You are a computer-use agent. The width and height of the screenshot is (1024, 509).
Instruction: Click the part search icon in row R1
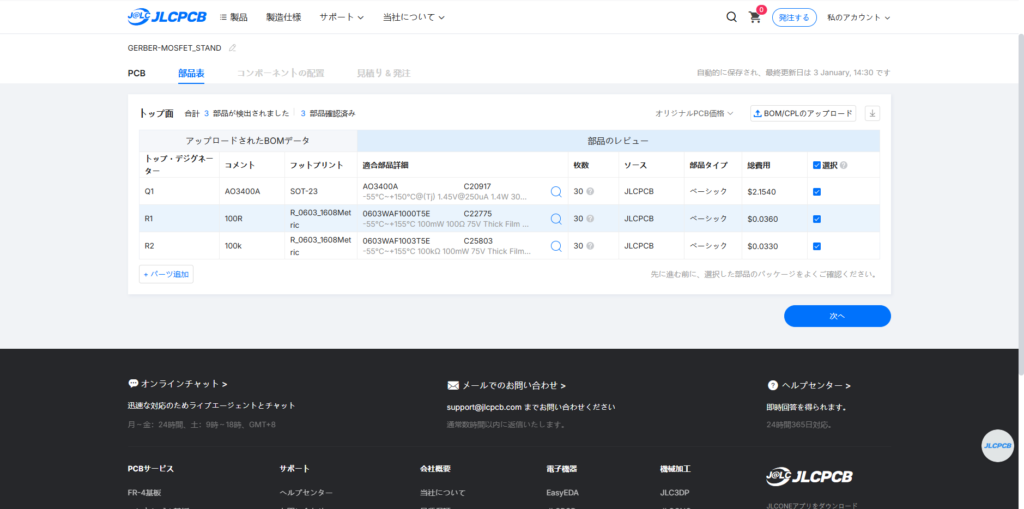point(556,219)
